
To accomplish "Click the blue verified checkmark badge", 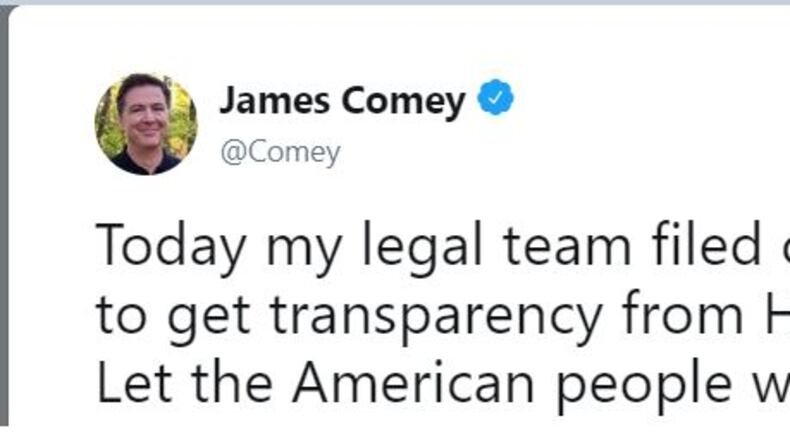I will (x=495, y=97).
